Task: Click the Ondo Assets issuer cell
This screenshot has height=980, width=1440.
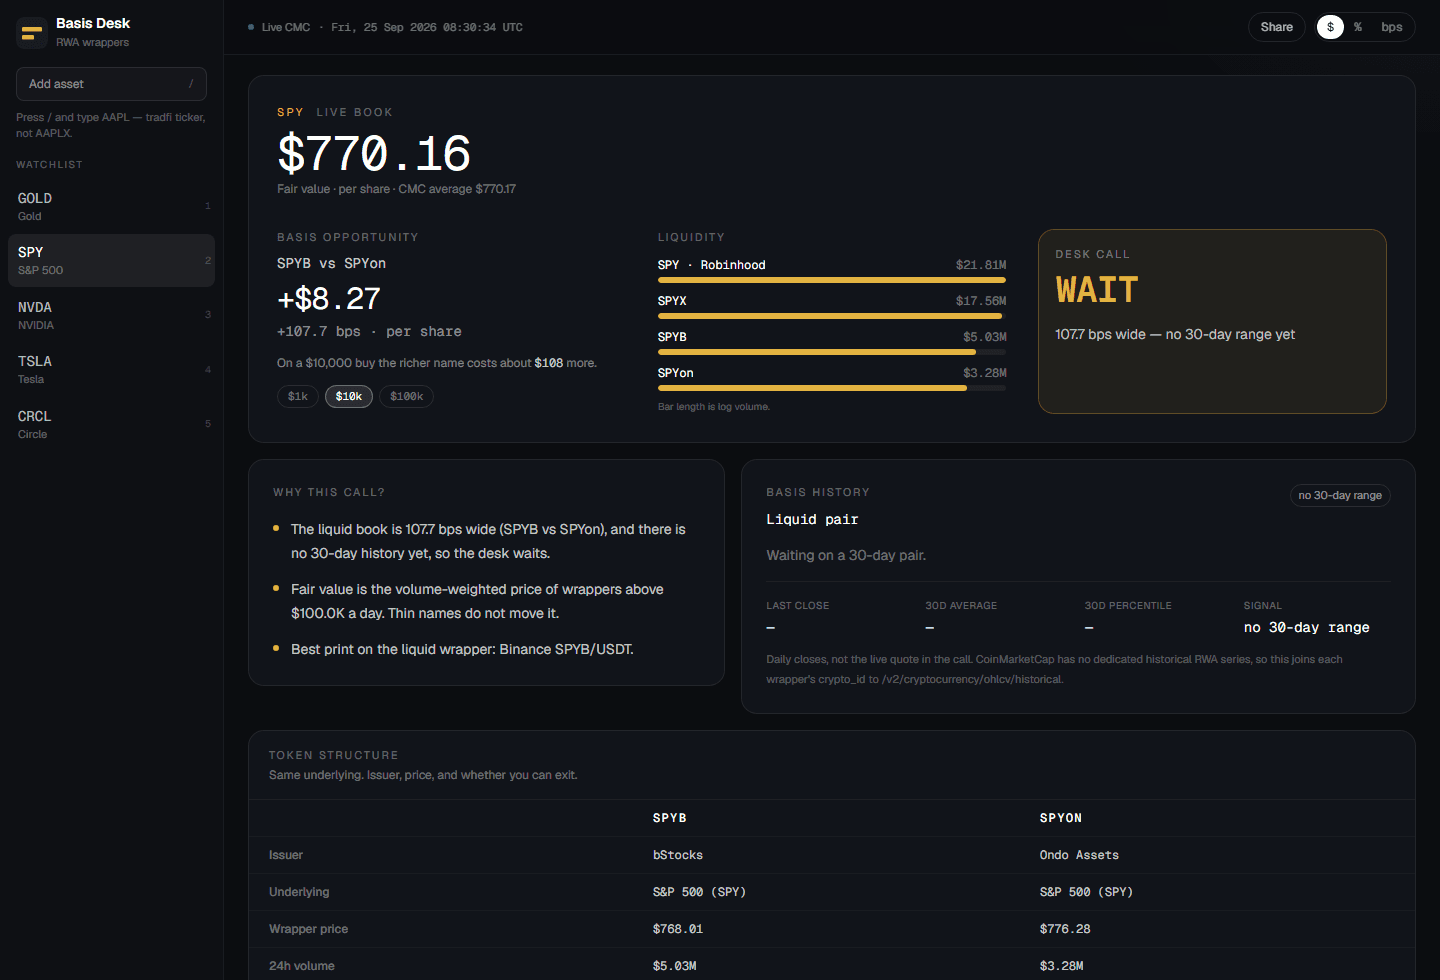Action: point(1079,855)
